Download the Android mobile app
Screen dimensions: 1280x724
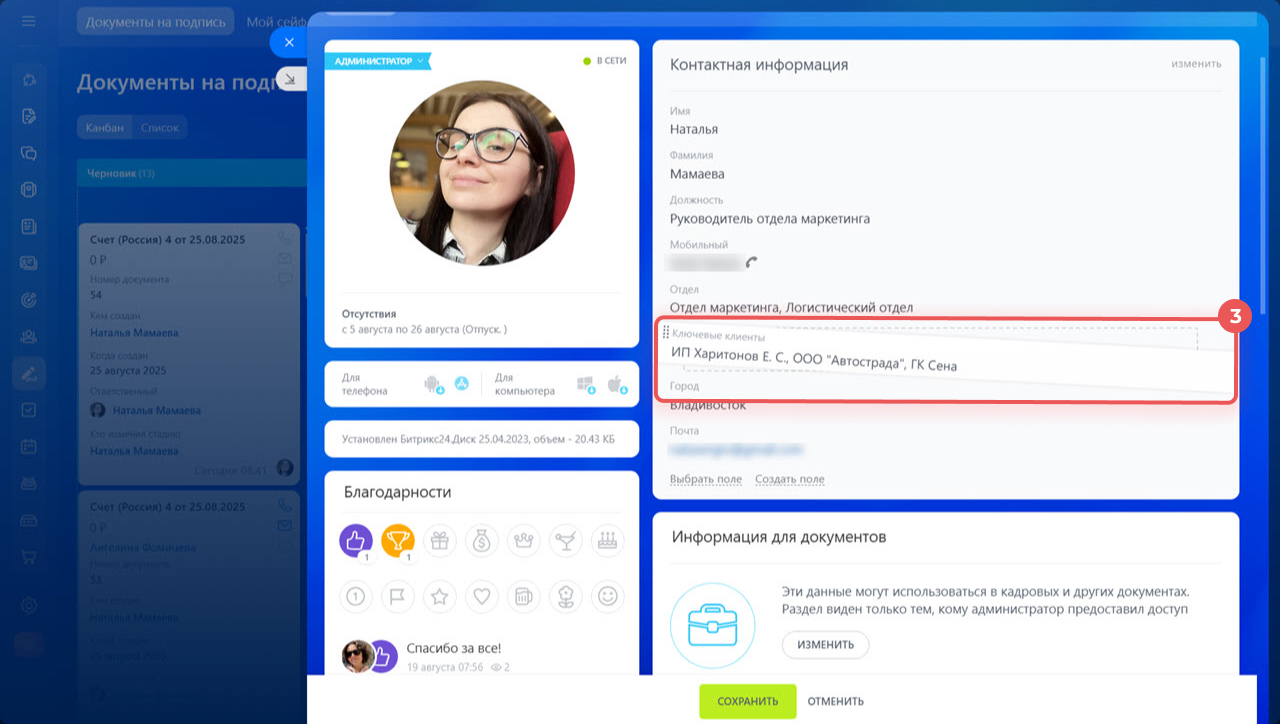433,384
